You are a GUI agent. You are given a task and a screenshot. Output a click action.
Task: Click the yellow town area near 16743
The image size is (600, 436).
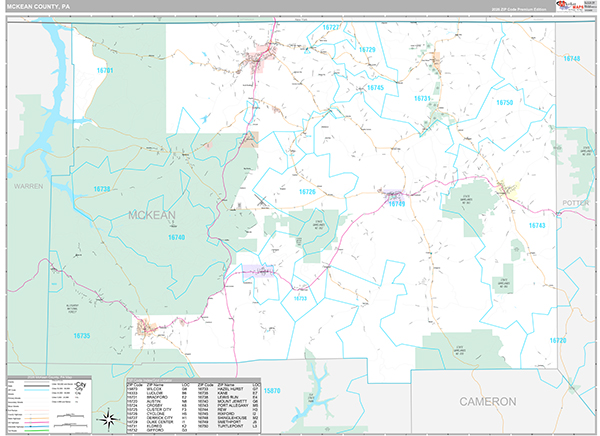508,188
